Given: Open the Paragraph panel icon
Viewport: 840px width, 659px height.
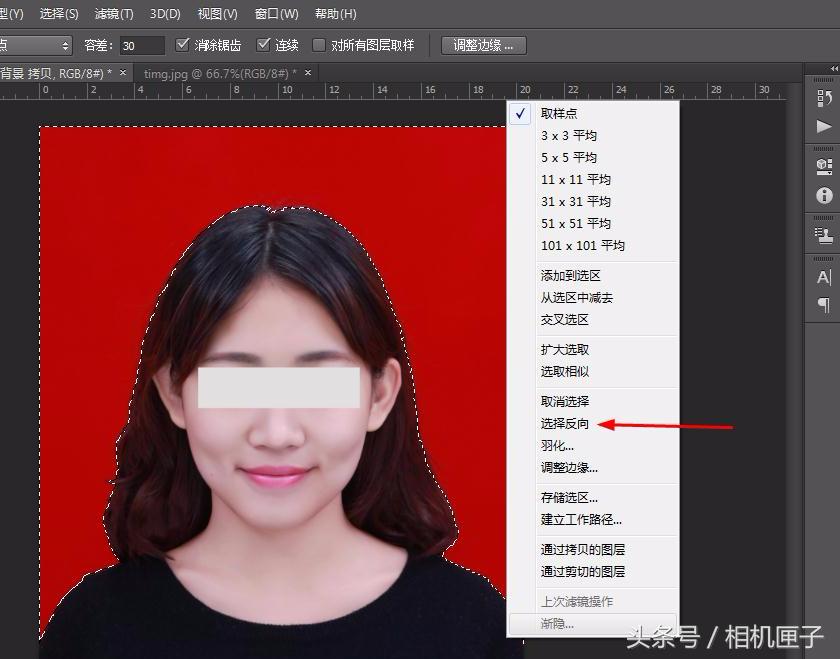Looking at the screenshot, I should click(825, 306).
